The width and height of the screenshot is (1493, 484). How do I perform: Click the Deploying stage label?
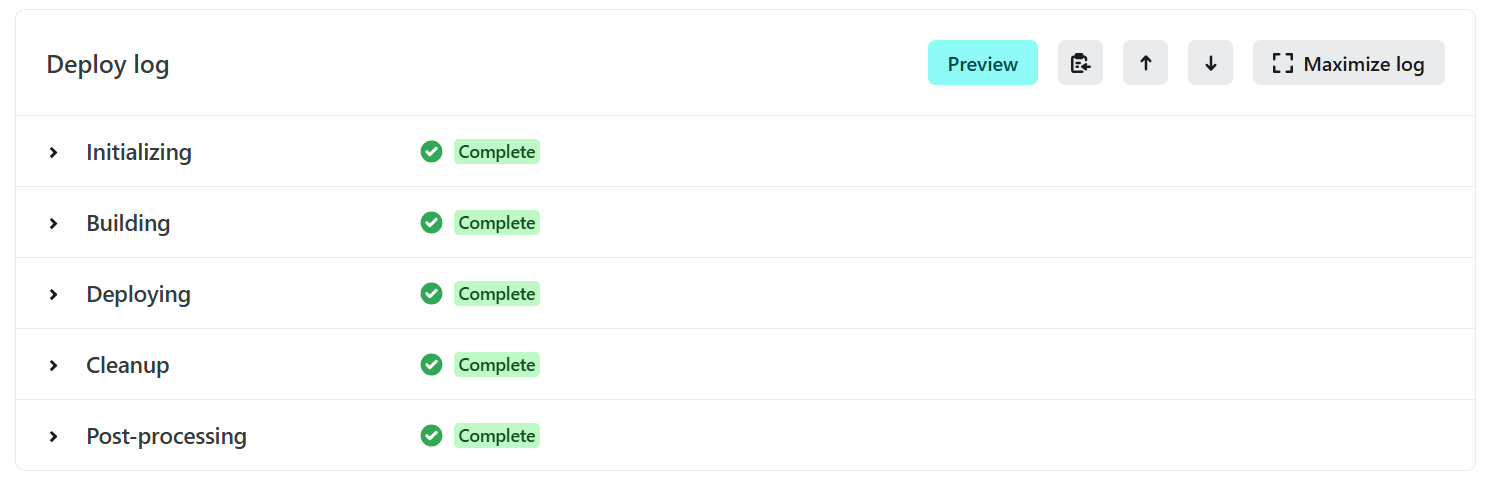tap(138, 294)
